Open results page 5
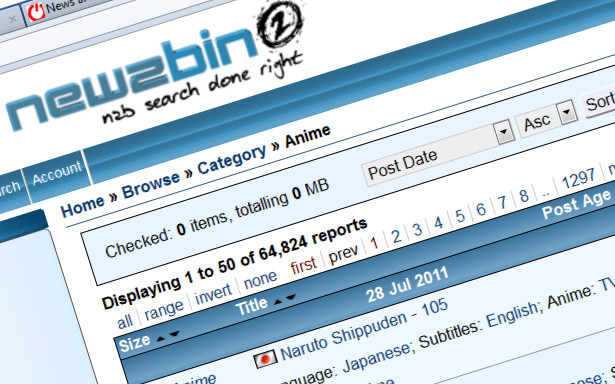 pos(460,216)
